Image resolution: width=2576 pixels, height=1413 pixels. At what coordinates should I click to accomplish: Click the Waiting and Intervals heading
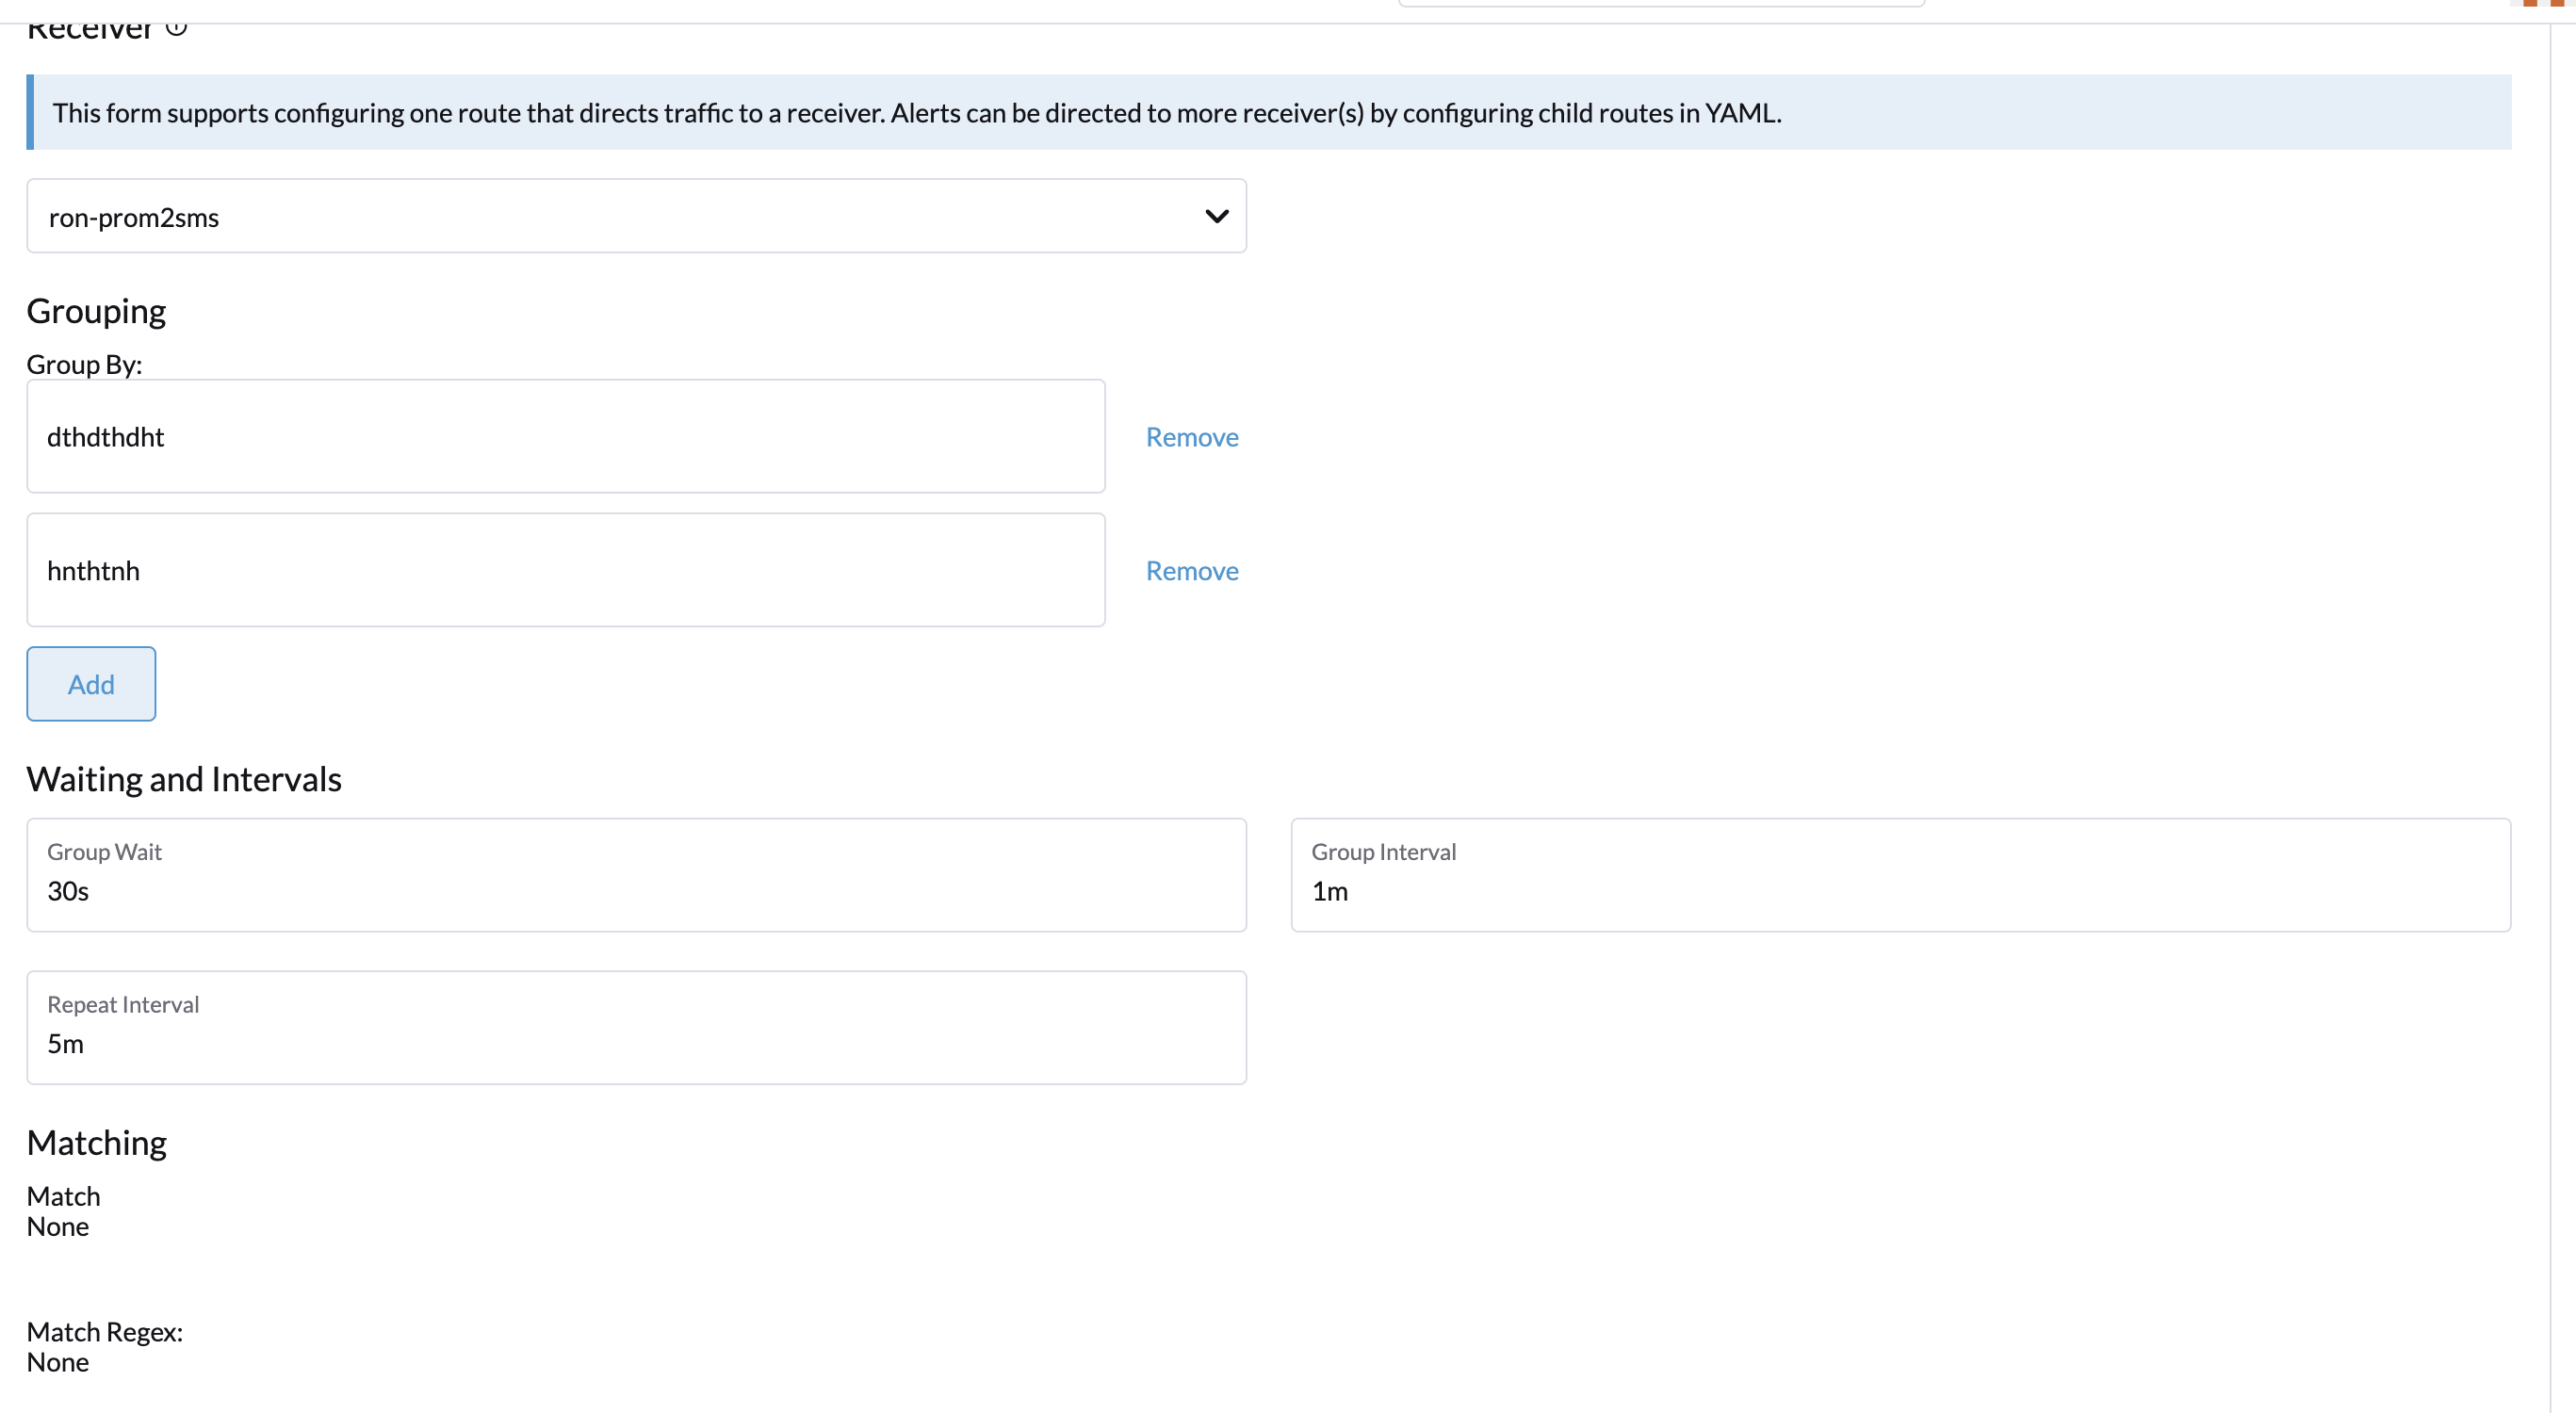[184, 779]
